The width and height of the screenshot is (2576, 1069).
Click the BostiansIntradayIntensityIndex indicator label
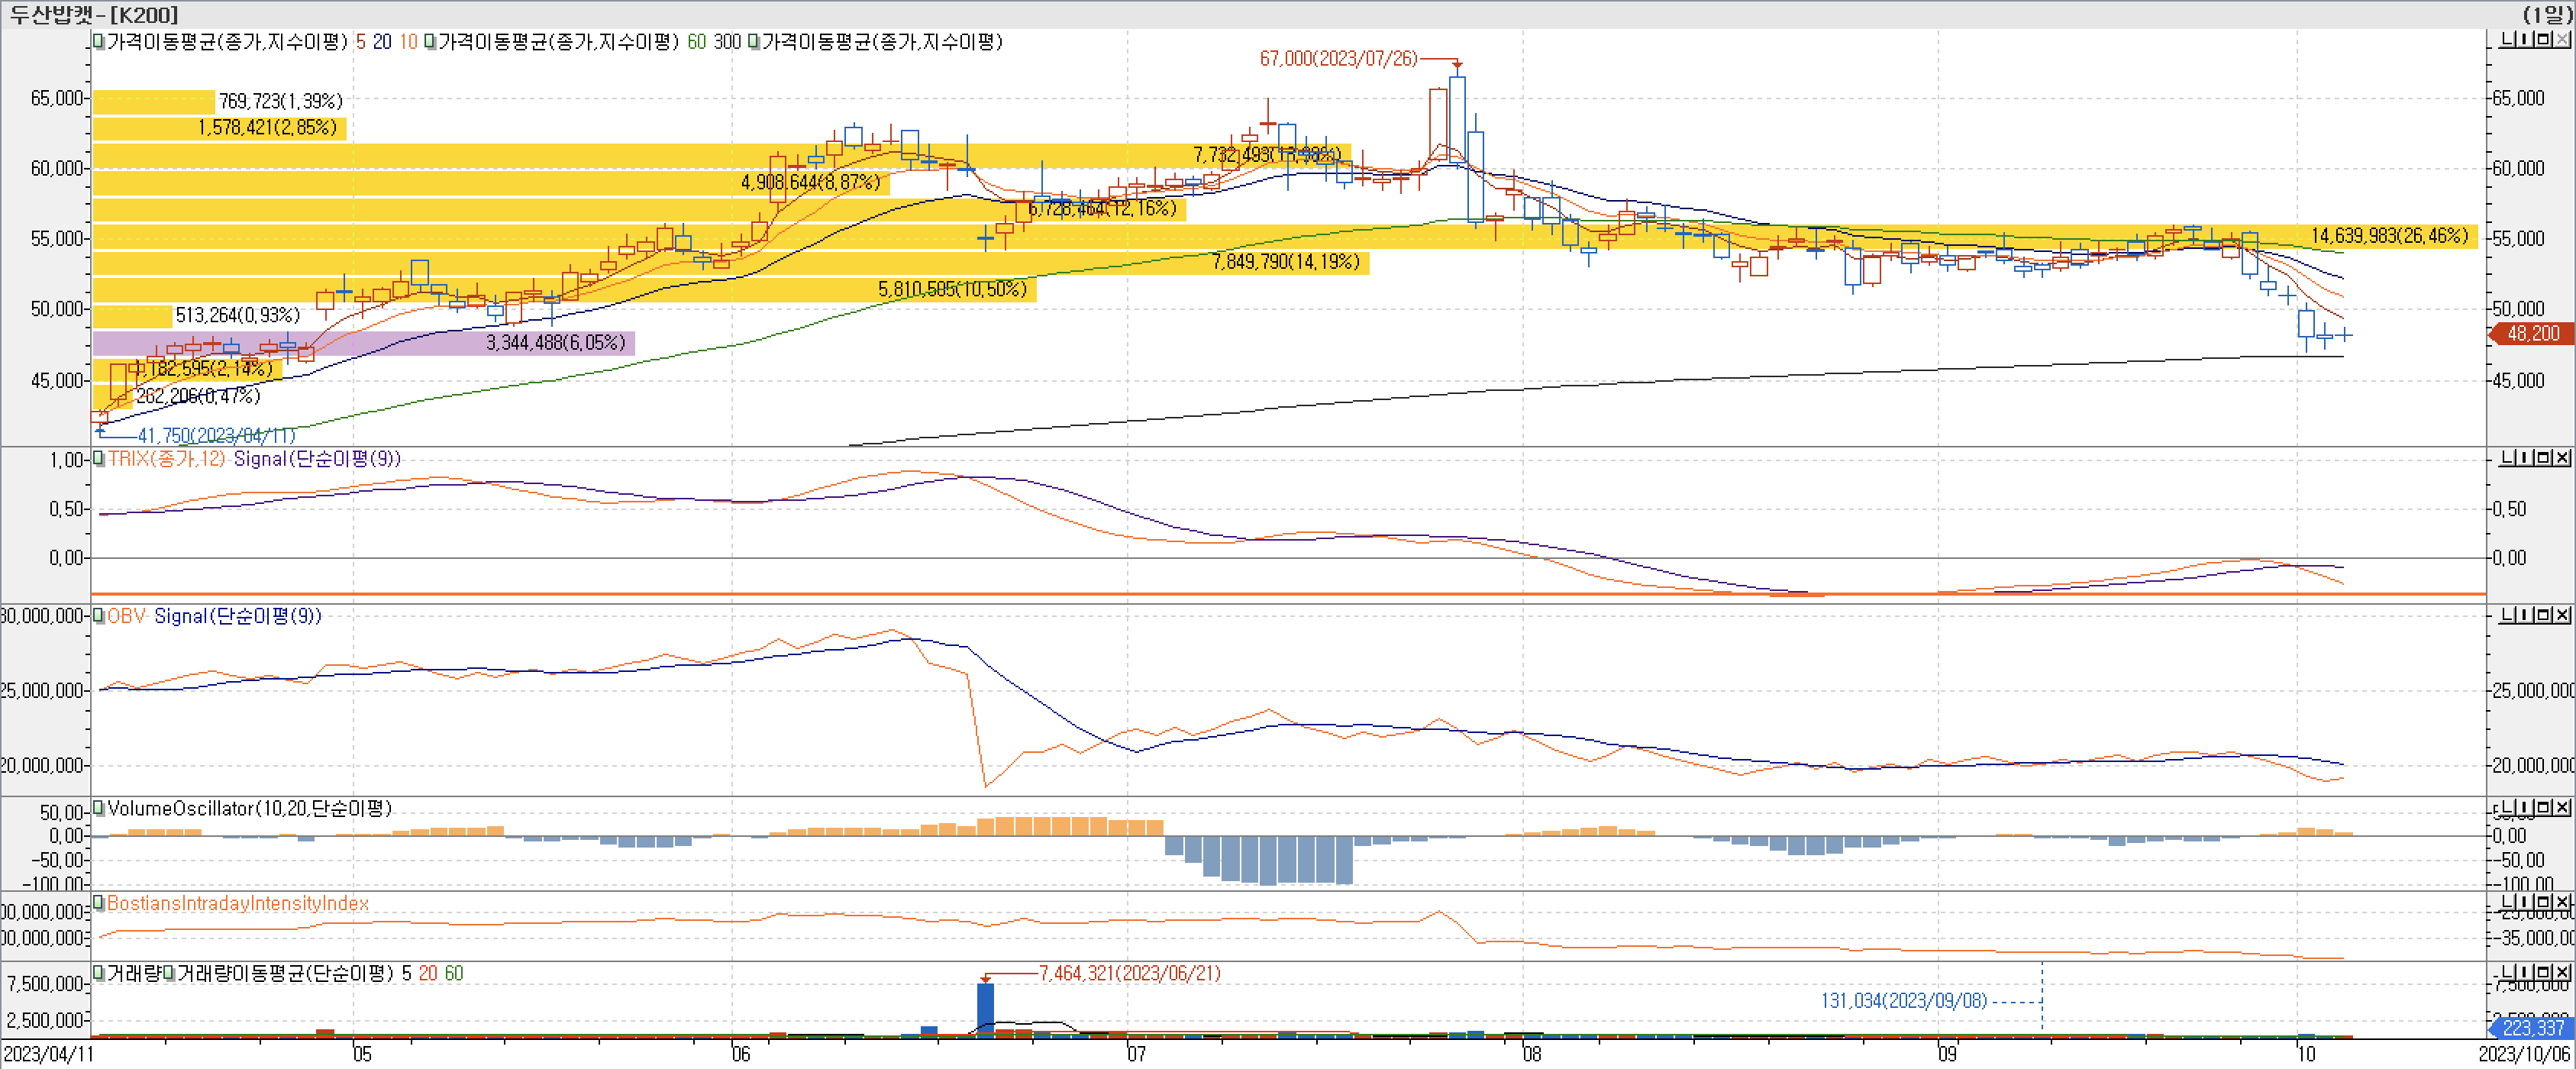(238, 903)
